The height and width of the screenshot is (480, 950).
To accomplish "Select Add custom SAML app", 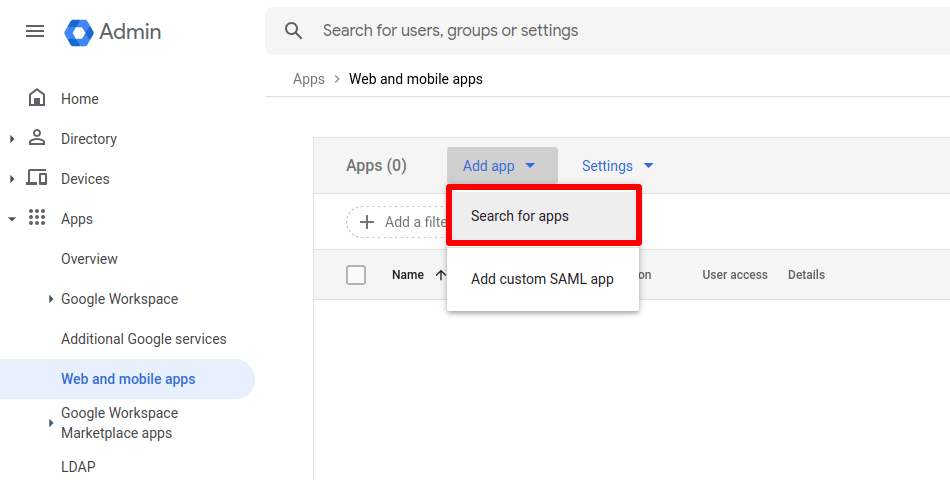I will click(x=542, y=279).
